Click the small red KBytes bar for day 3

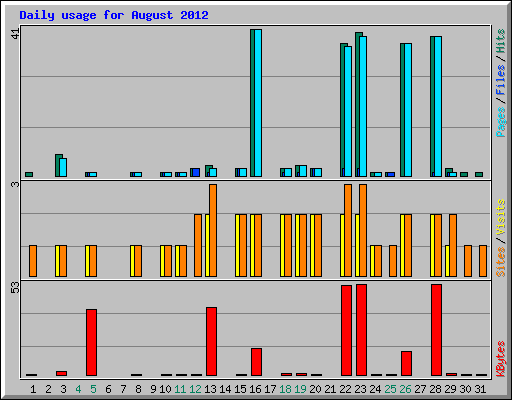click(x=61, y=373)
